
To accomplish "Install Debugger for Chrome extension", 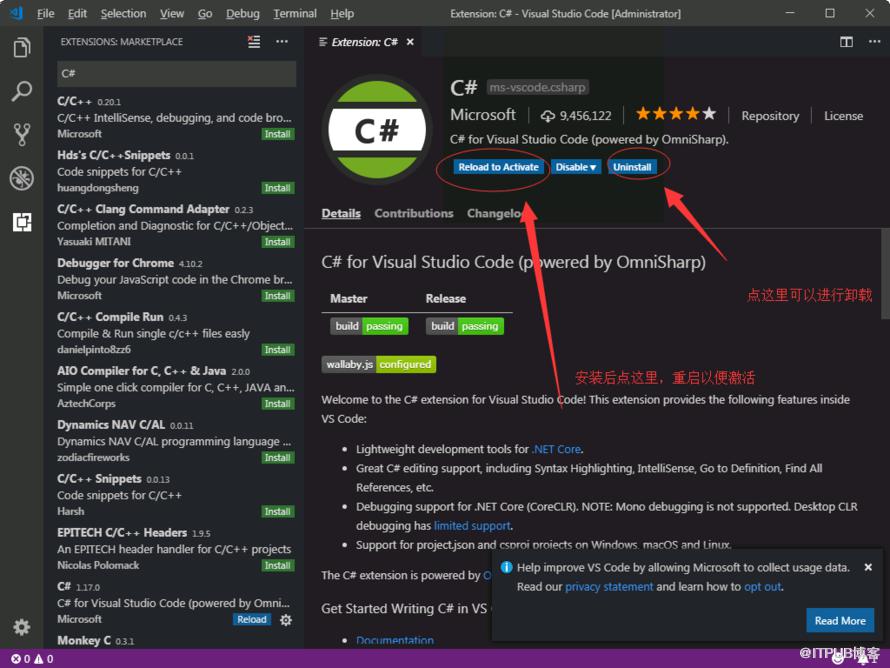I will 278,296.
